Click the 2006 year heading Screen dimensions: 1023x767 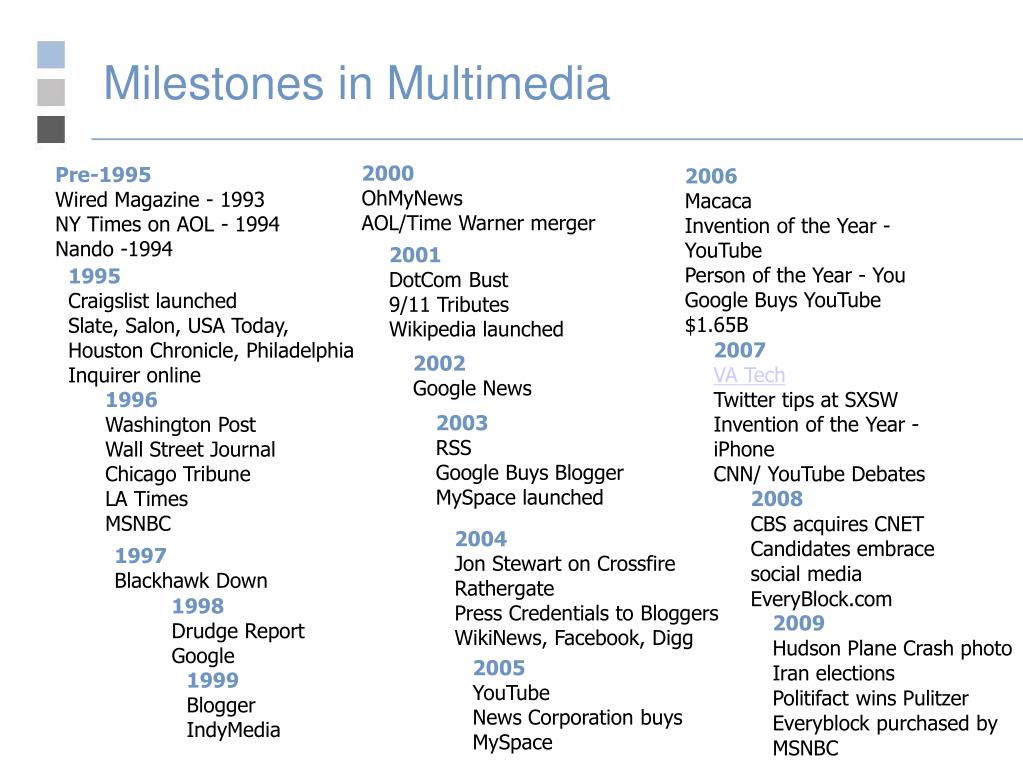coord(711,175)
